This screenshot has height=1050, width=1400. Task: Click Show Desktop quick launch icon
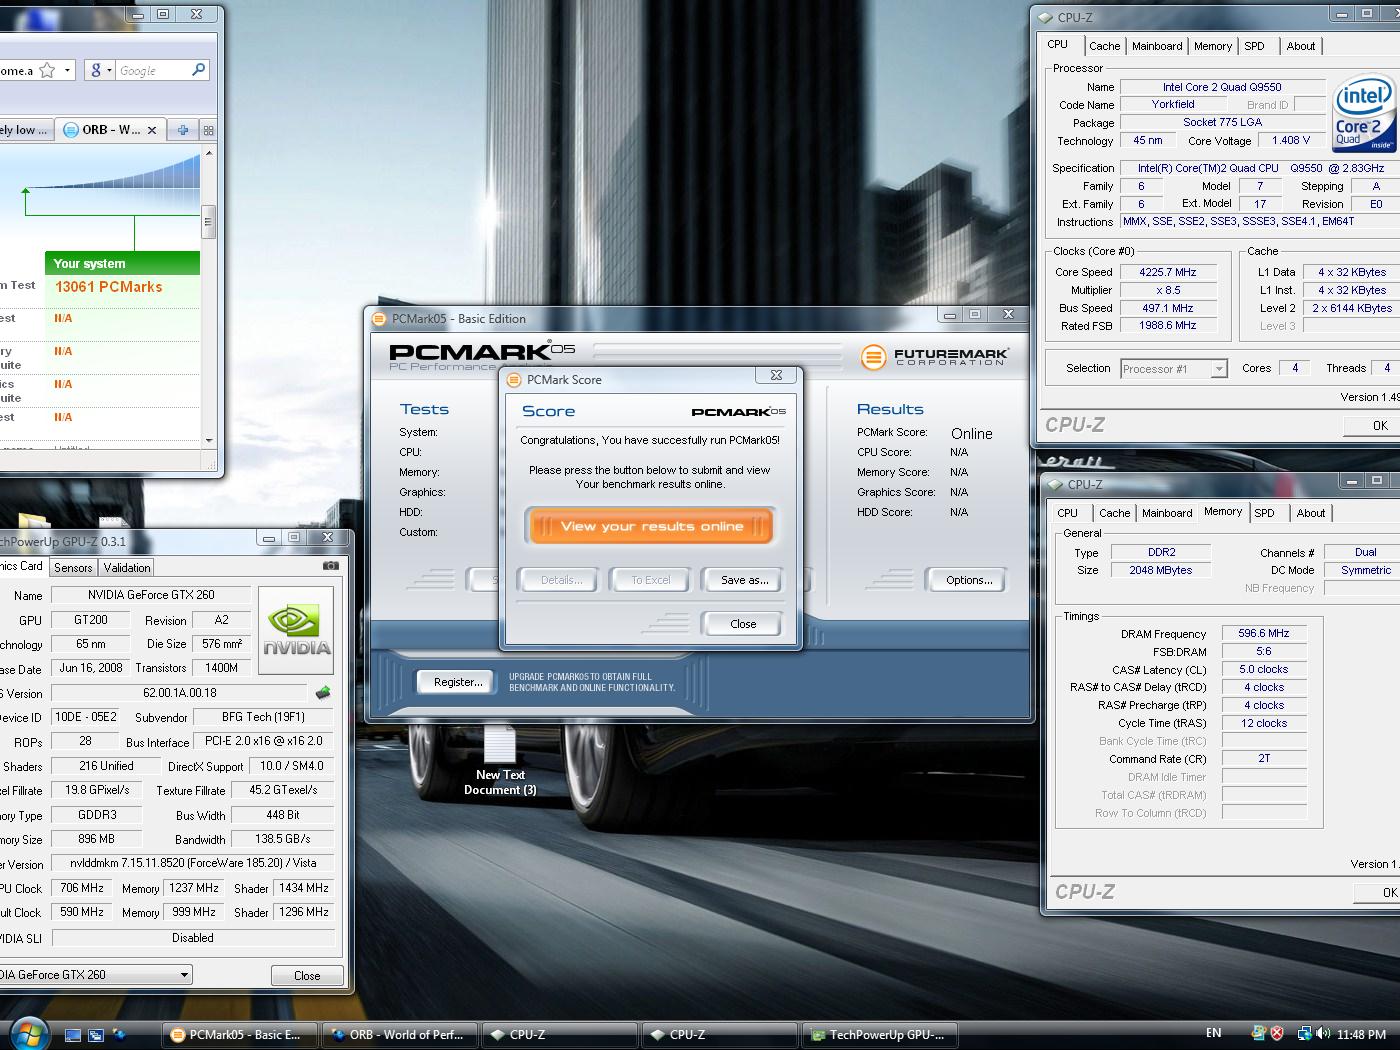click(x=73, y=1035)
